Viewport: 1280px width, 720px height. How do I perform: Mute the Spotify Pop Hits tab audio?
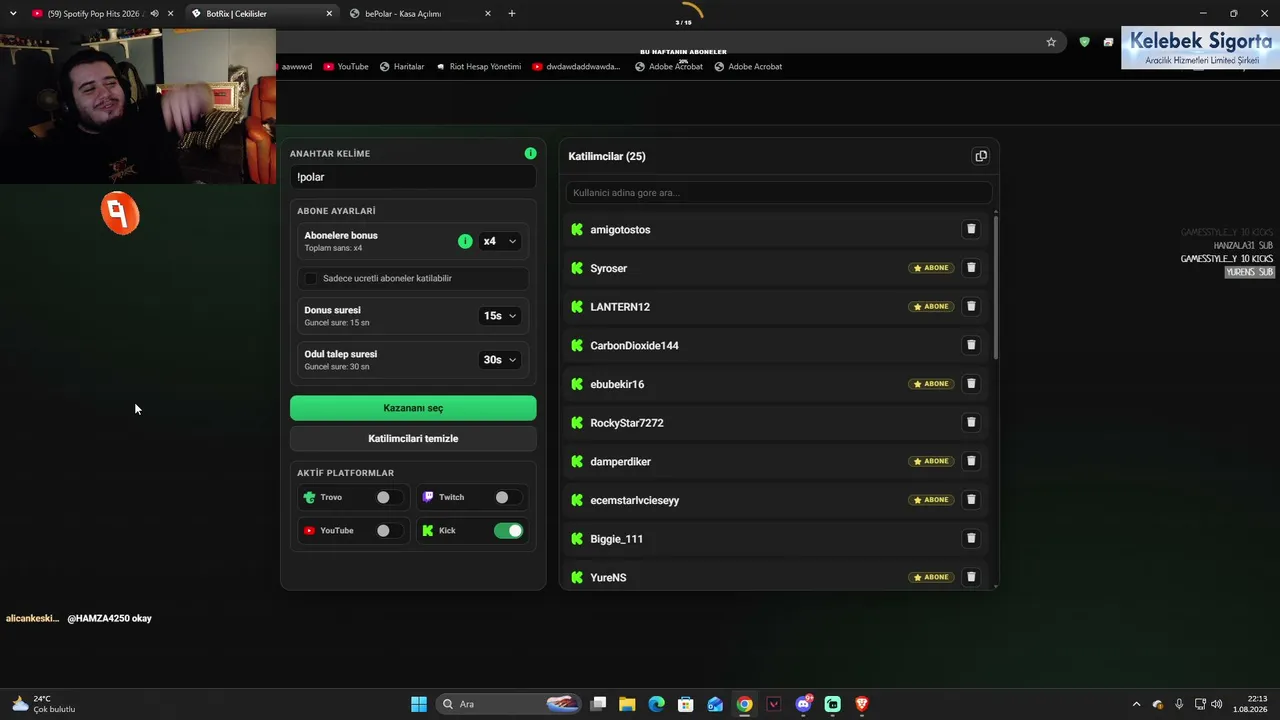(x=154, y=14)
